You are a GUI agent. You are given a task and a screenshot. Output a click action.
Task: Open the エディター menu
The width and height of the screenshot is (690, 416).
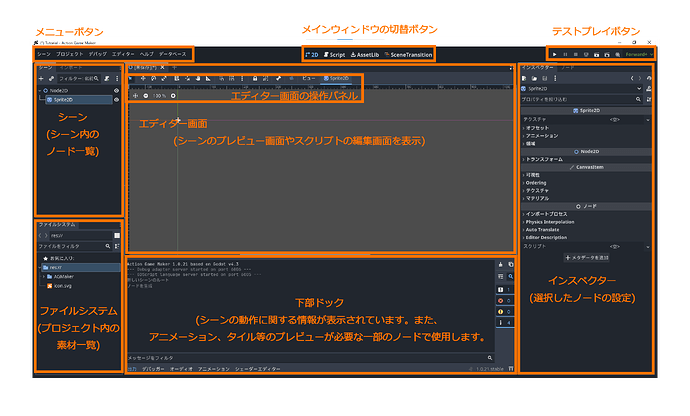pos(123,54)
